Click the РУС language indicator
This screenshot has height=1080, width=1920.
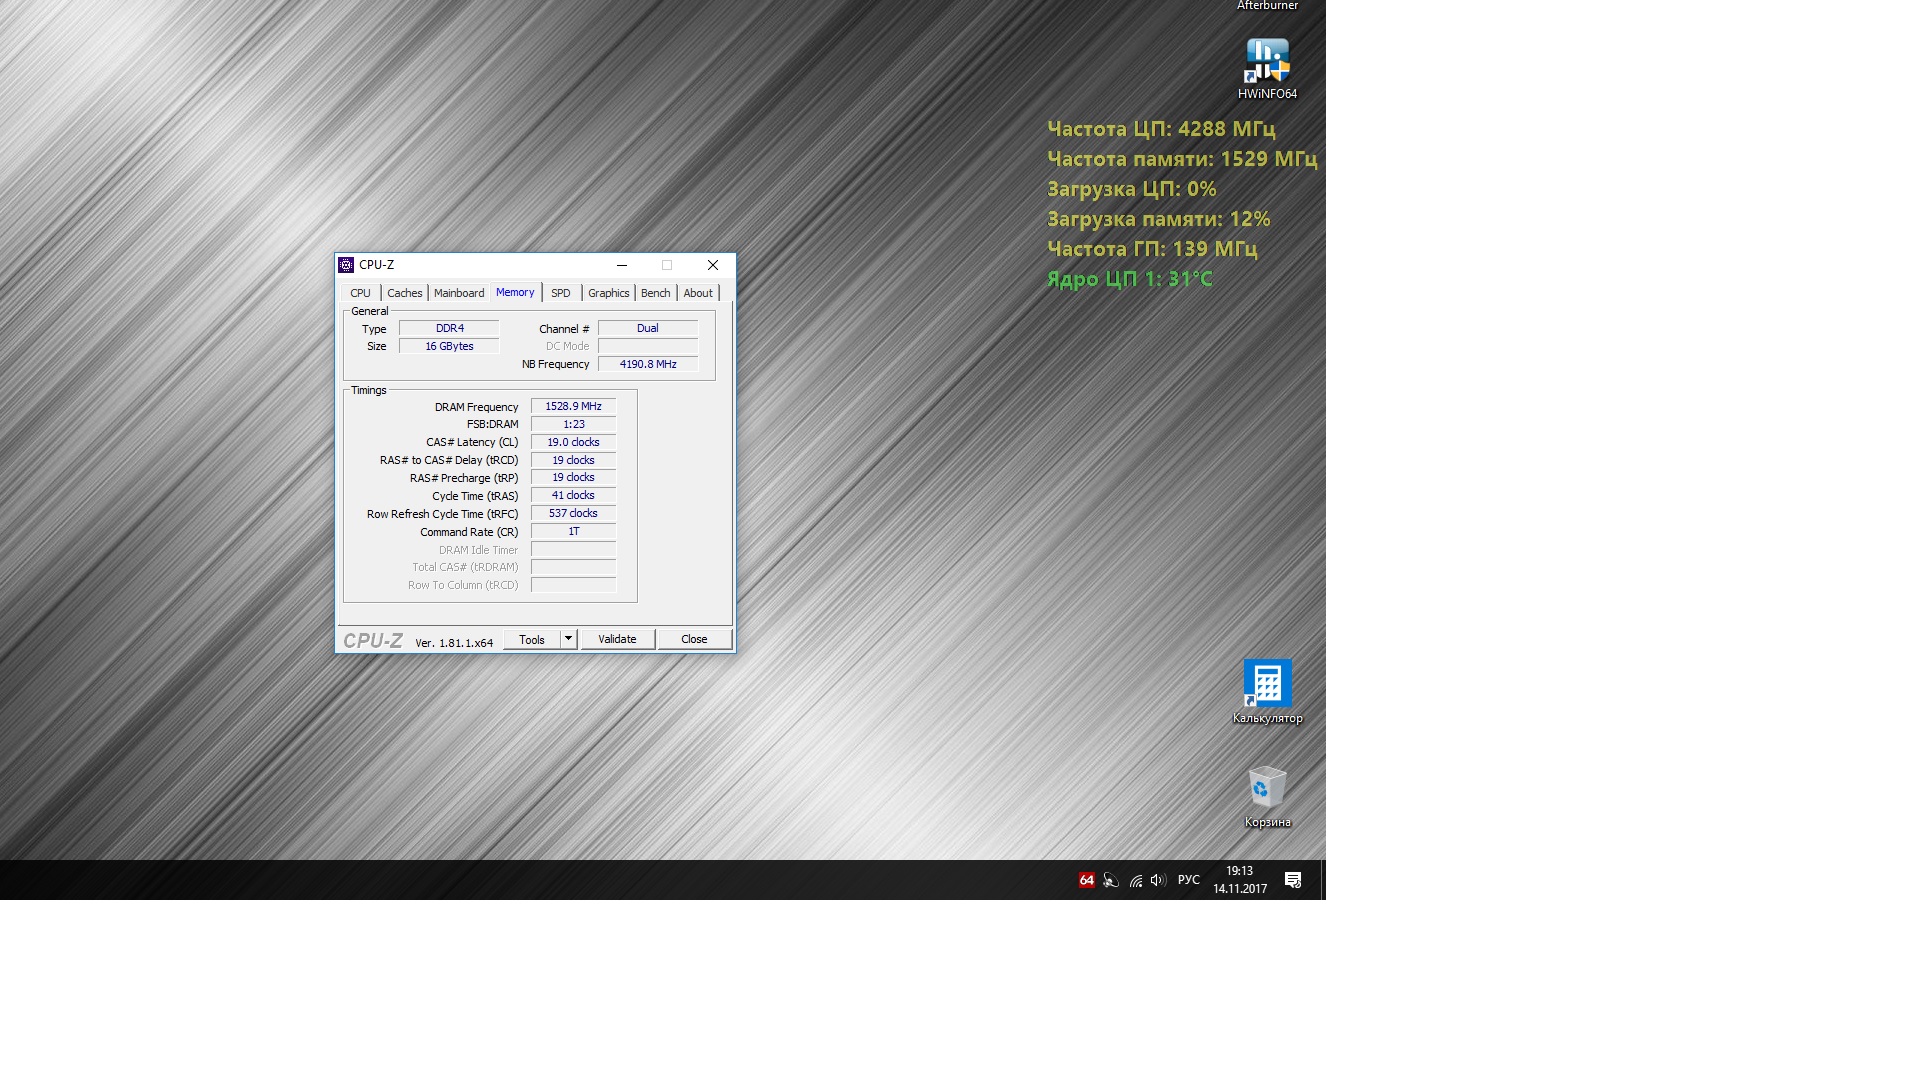click(1188, 880)
